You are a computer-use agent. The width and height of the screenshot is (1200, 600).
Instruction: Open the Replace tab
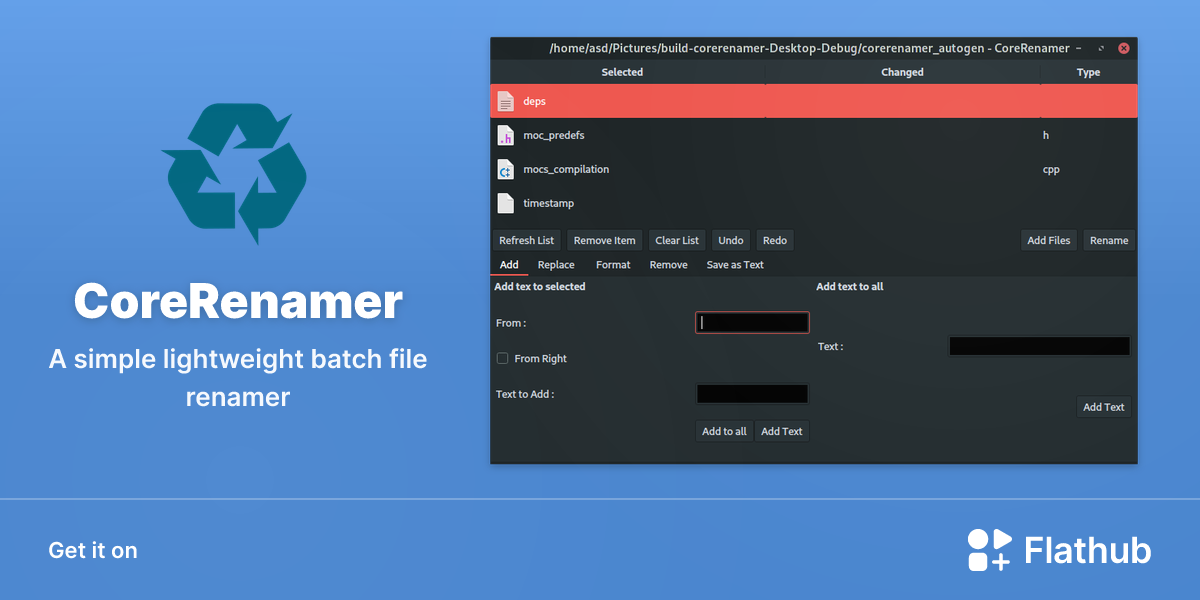(556, 265)
